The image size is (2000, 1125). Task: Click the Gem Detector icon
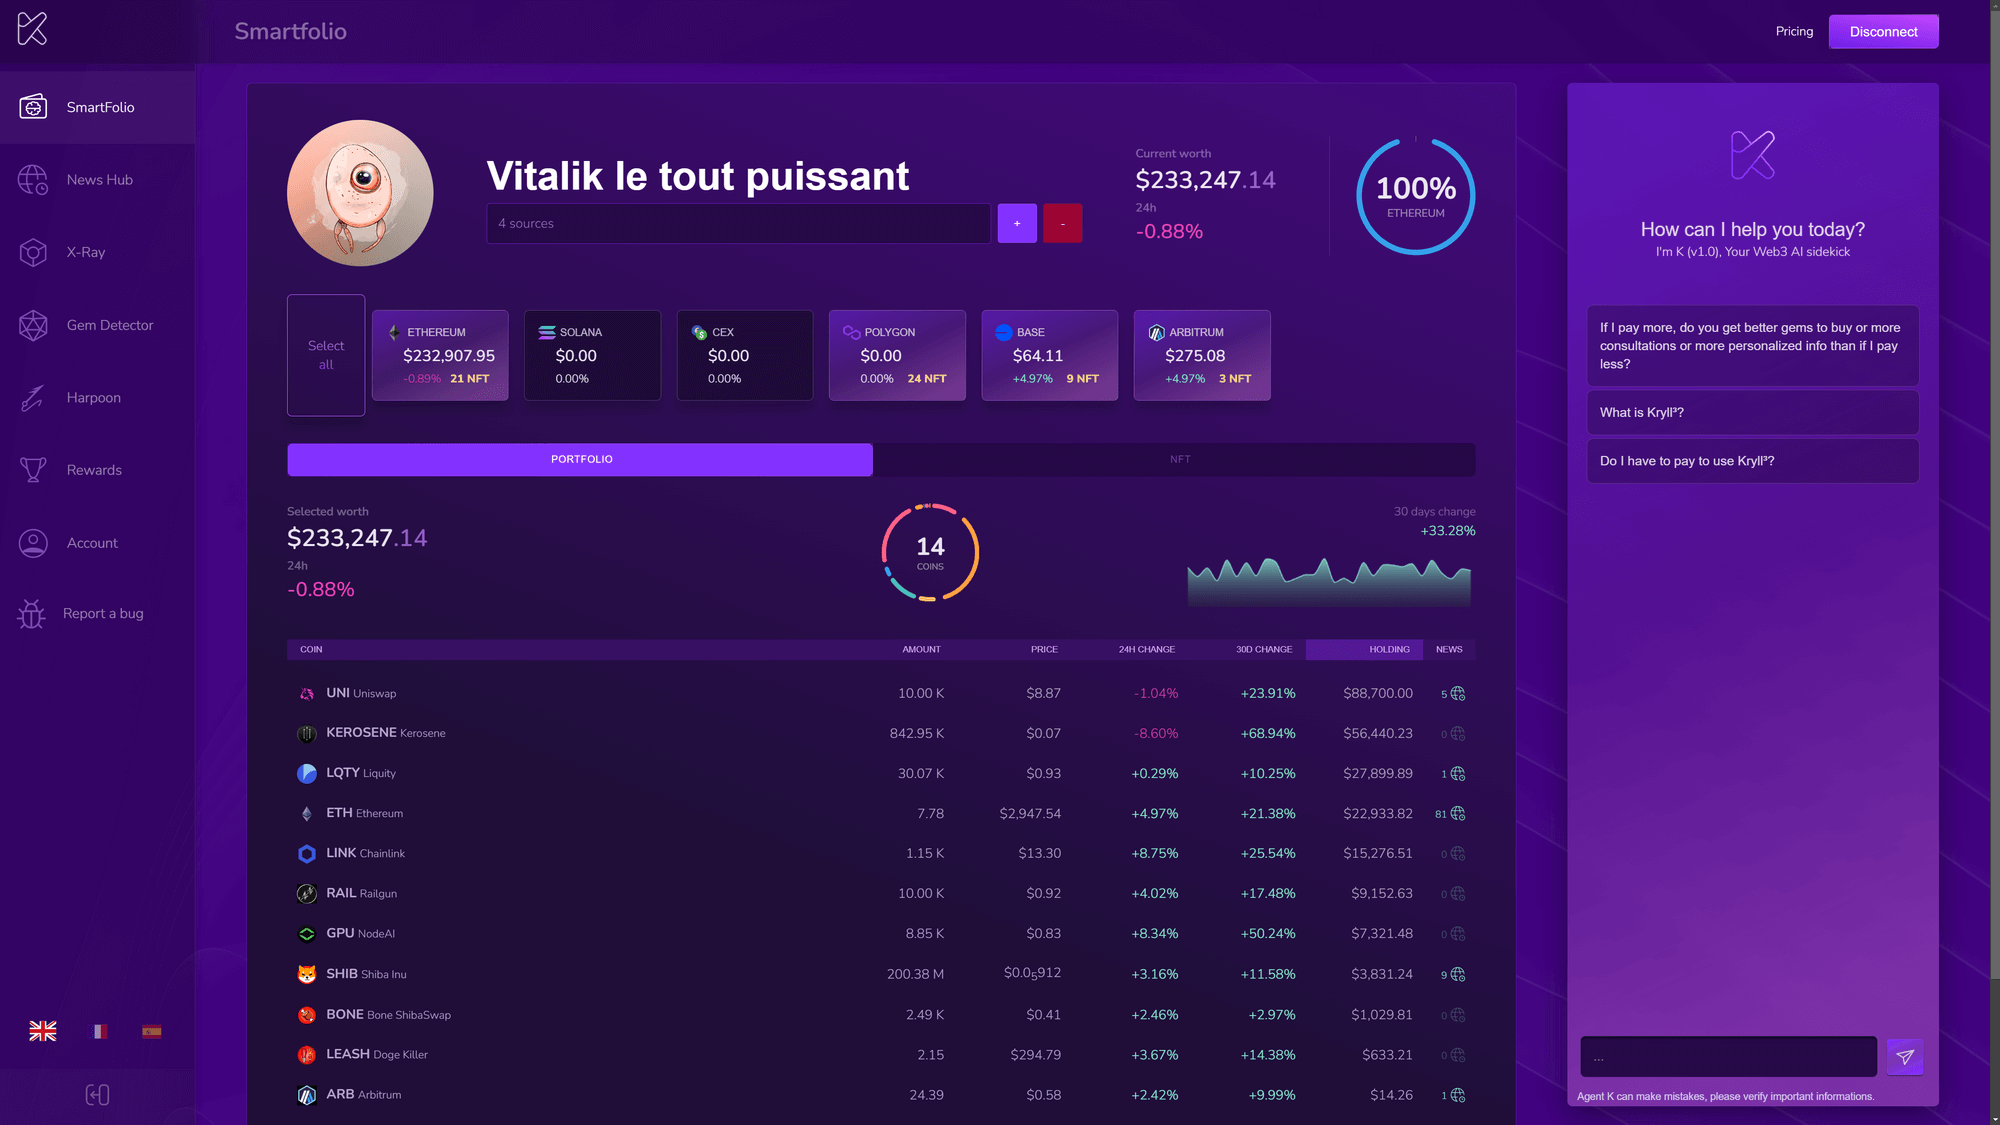[x=33, y=325]
